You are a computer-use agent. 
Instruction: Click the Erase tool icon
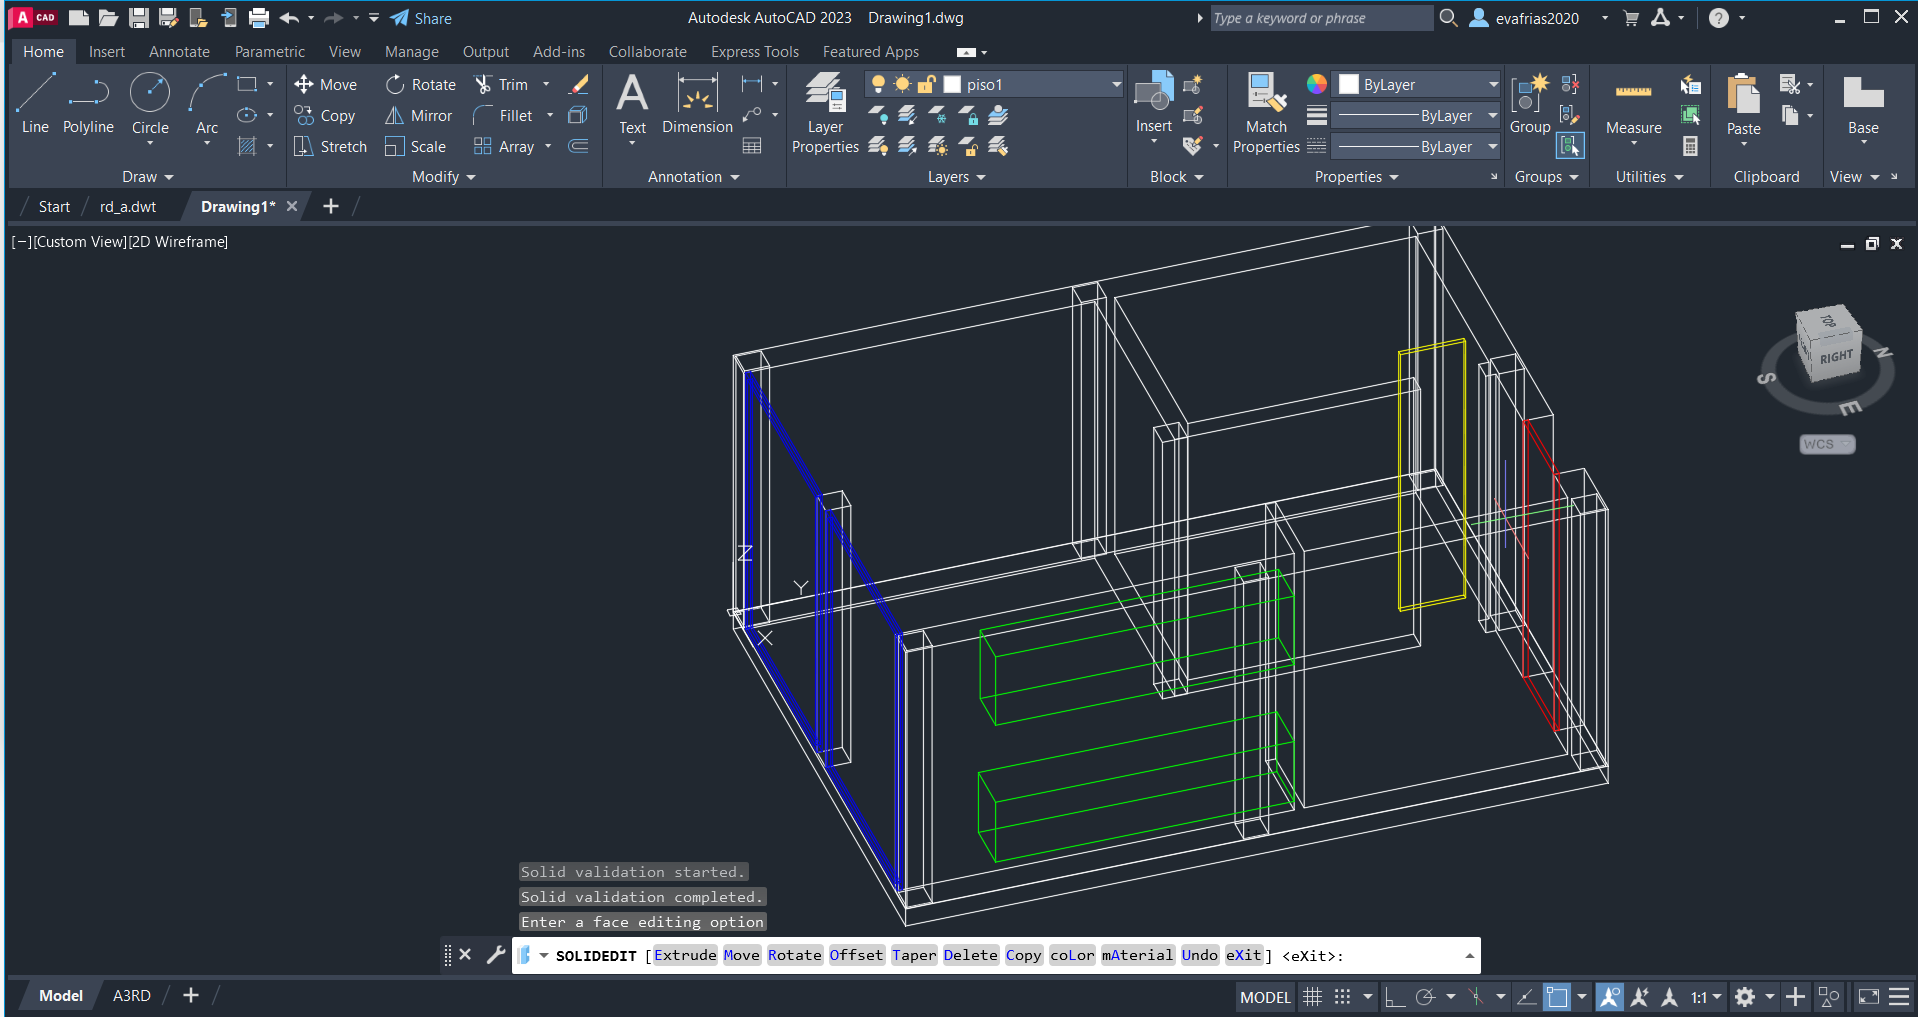pos(578,85)
